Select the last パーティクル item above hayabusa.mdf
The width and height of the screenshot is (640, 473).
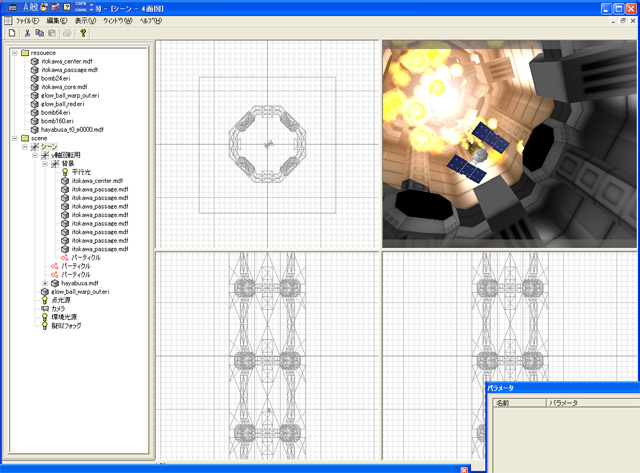click(x=76, y=275)
